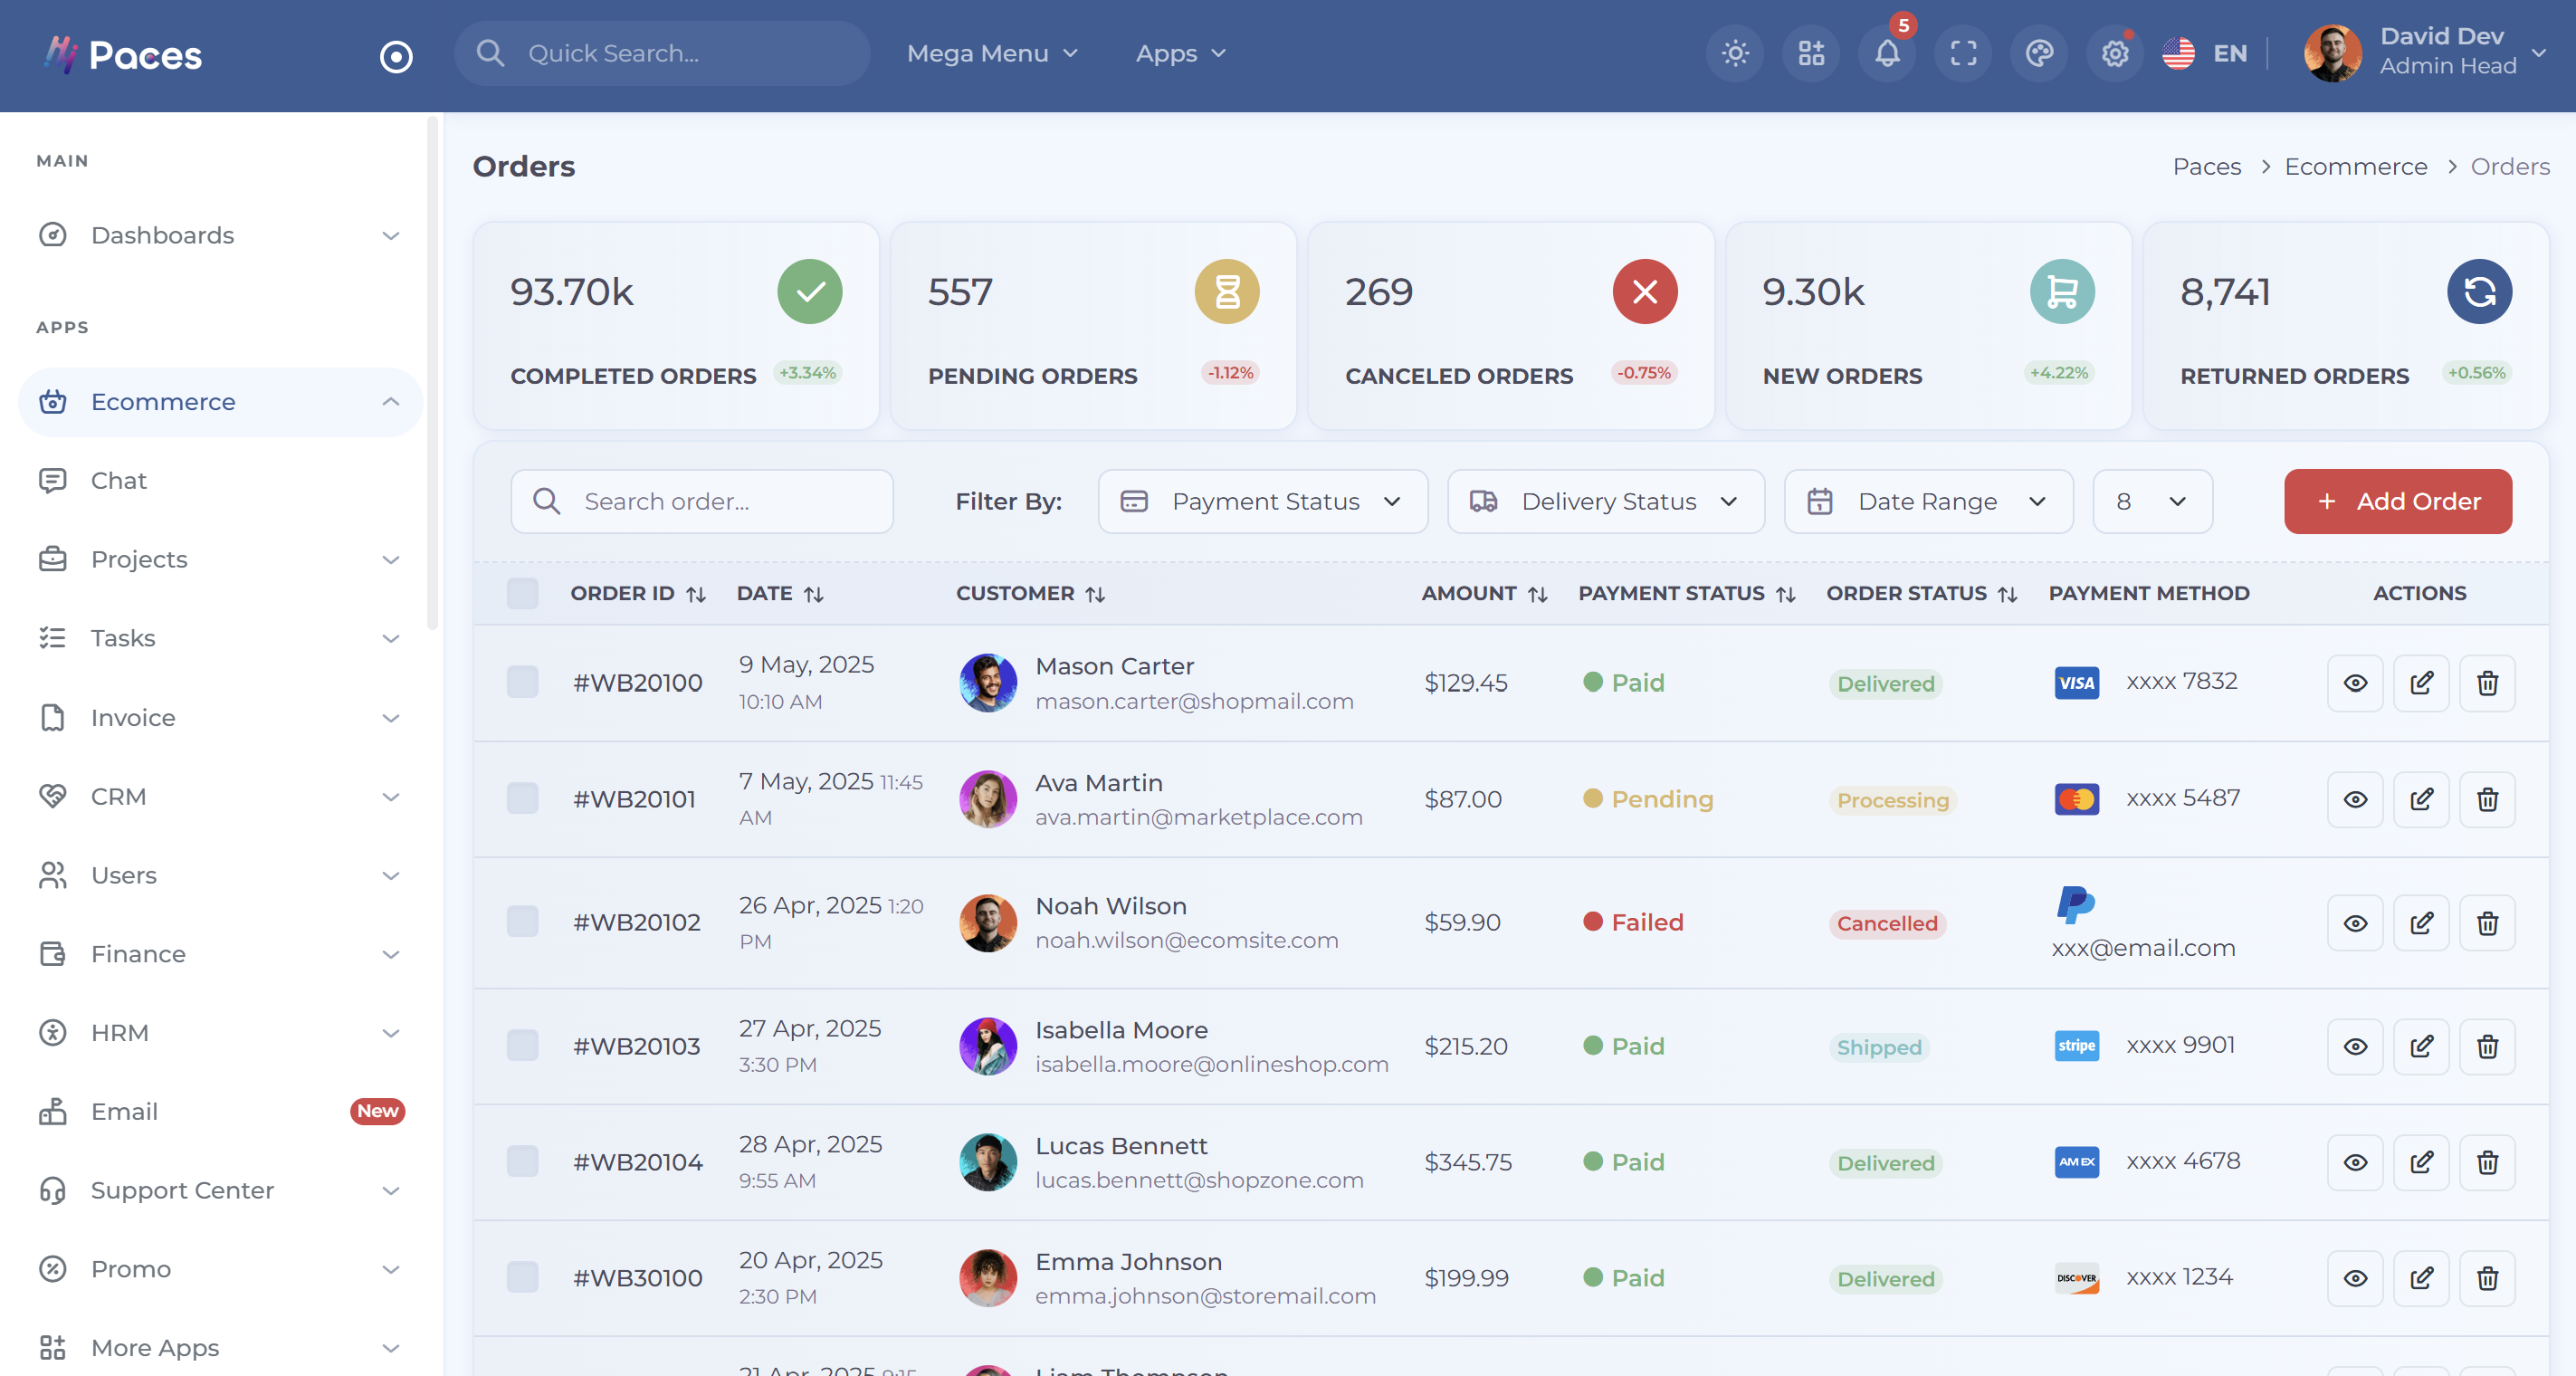2576x1376 pixels.
Task: Open the Mega Menu dropdown
Action: 992,53
